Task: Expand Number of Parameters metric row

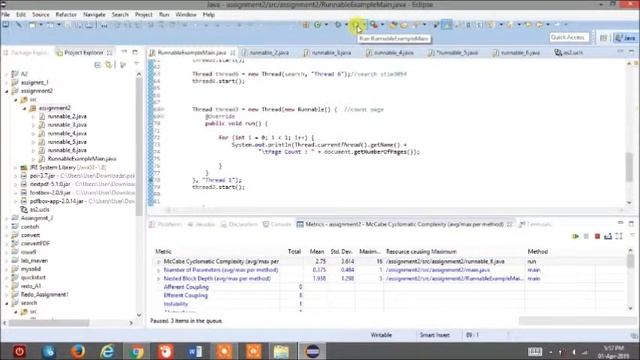Action: click(x=158, y=270)
